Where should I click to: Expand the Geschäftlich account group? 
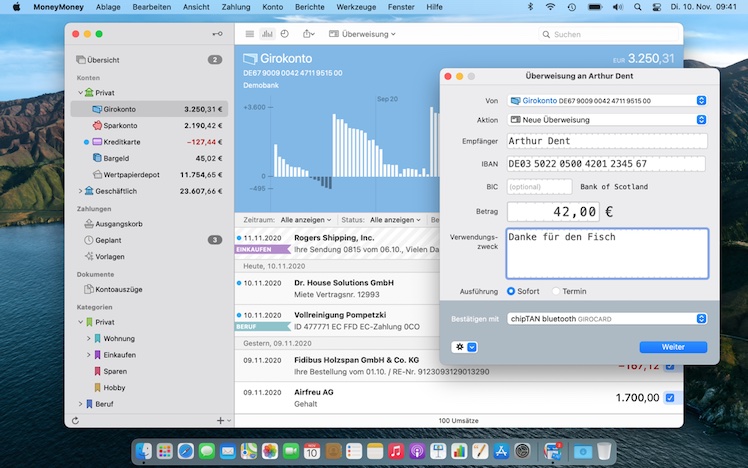[x=80, y=190]
